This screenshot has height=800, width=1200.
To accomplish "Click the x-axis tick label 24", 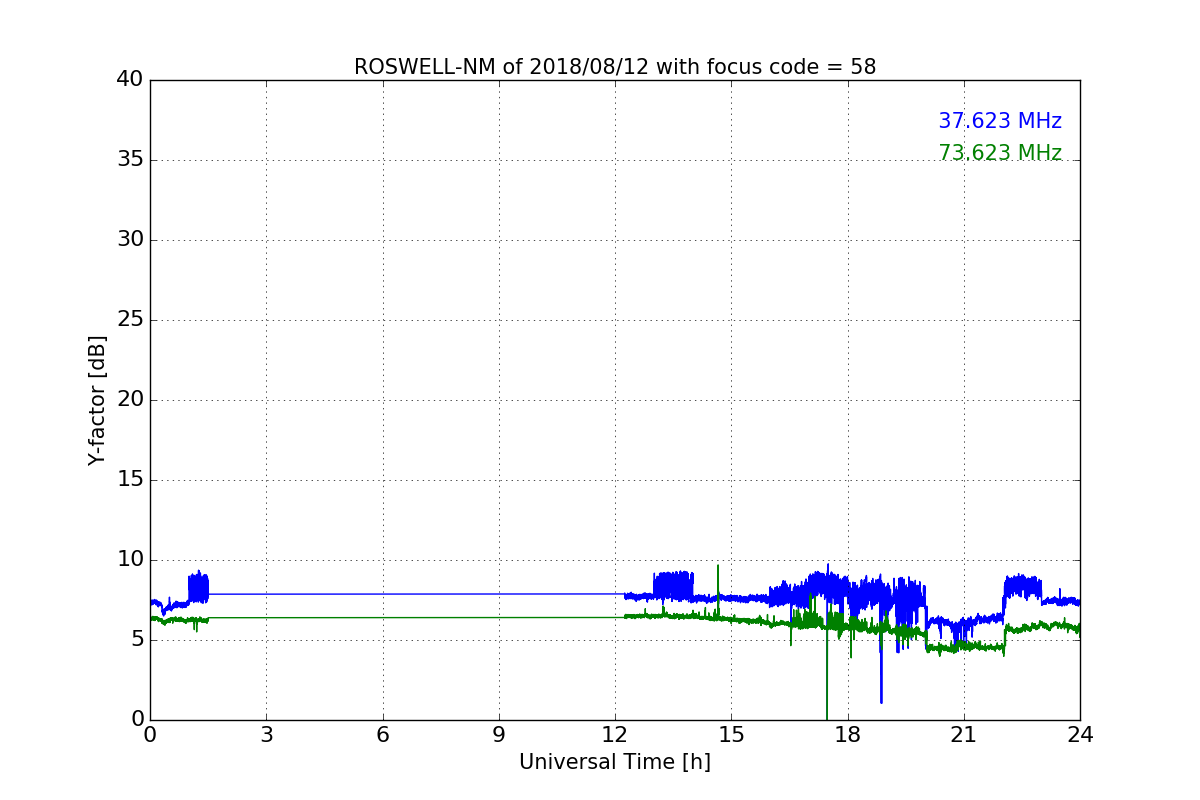I will coord(1080,735).
